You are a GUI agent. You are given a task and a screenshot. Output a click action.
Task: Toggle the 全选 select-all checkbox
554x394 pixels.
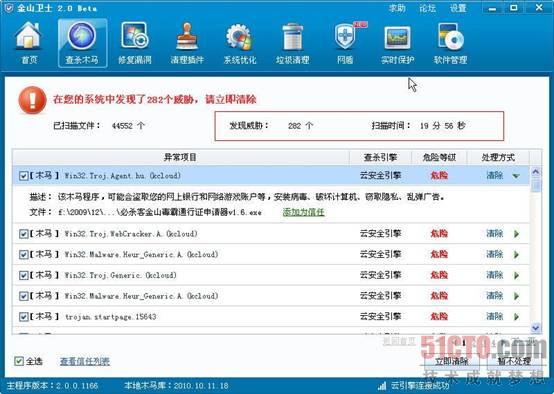coord(19,361)
